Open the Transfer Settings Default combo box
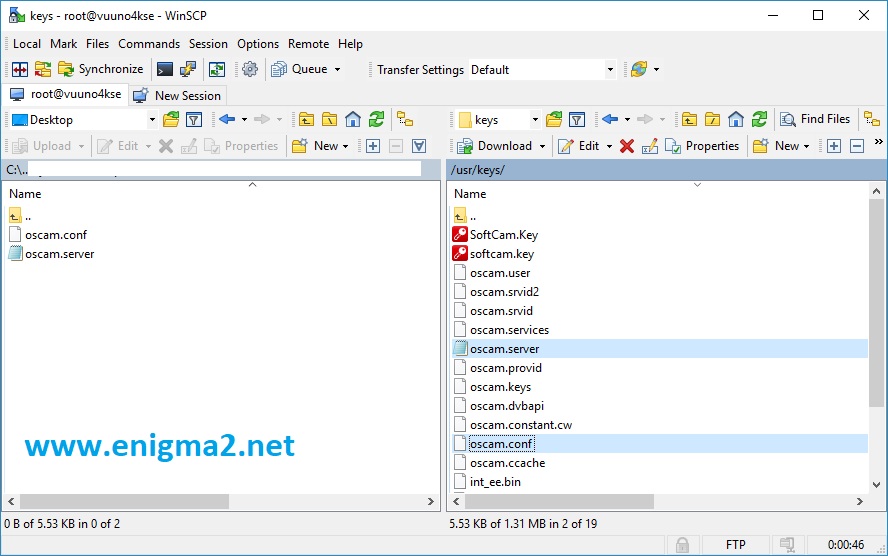The width and height of the screenshot is (888, 556). pyautogui.click(x=542, y=70)
